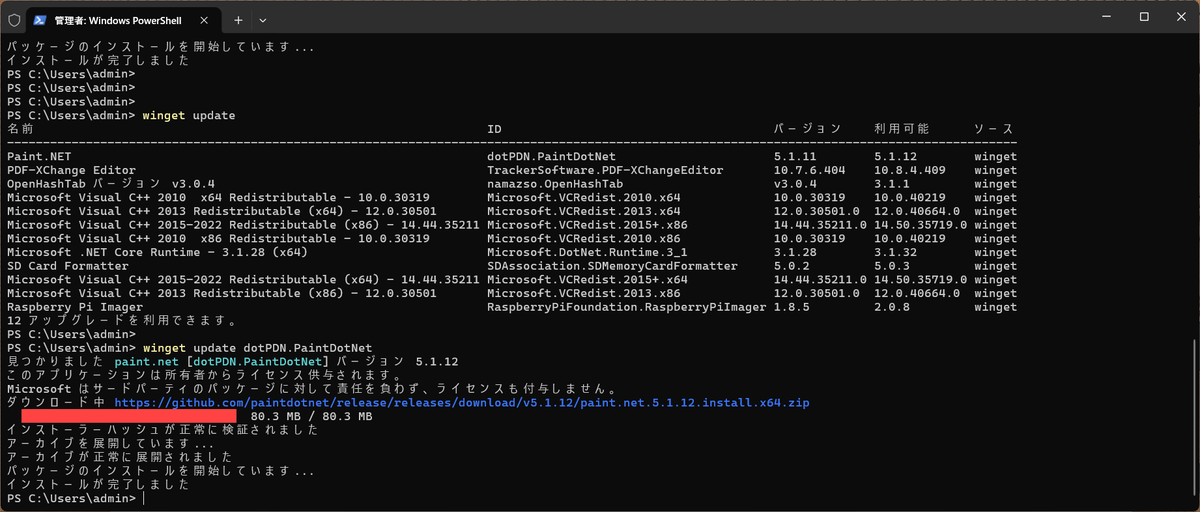Image resolution: width=1200 pixels, height=512 pixels.
Task: Click the バージョン column header
Action: coord(808,129)
